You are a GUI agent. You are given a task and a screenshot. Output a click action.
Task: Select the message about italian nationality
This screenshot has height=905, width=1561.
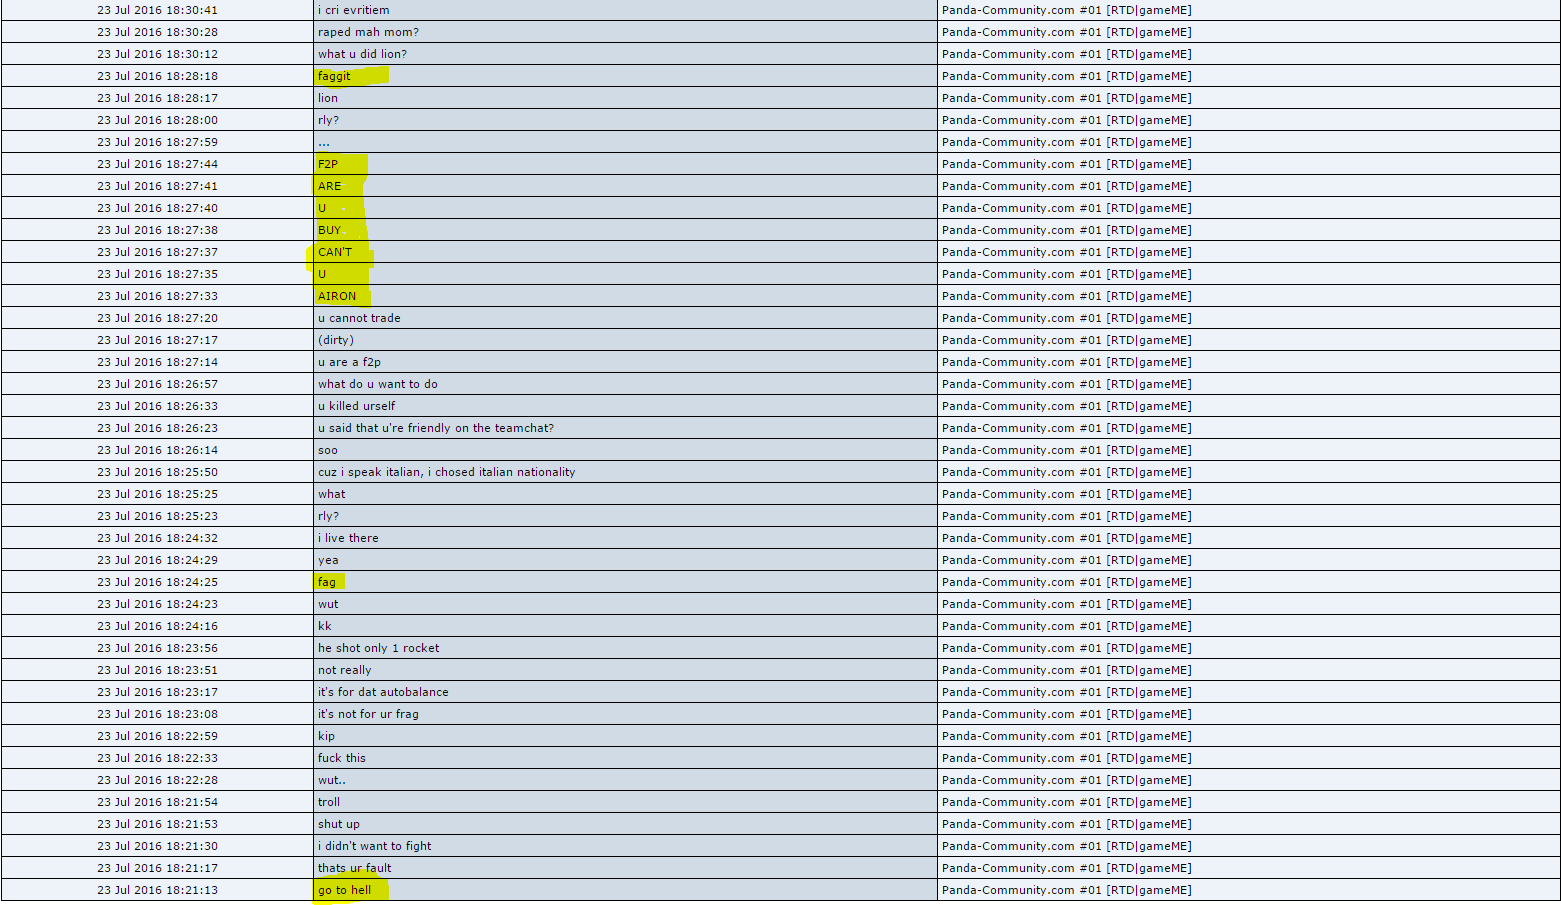point(446,472)
